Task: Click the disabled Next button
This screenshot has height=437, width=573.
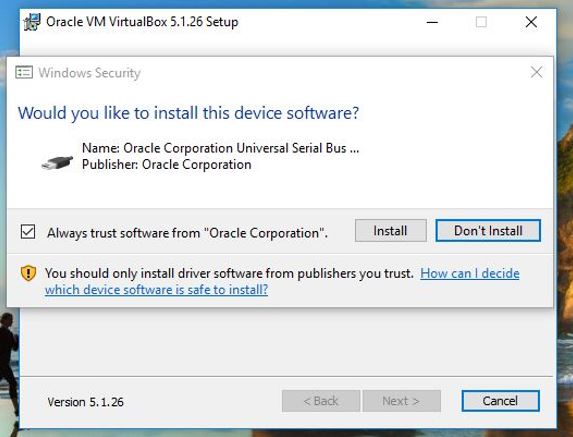Action: [x=401, y=401]
